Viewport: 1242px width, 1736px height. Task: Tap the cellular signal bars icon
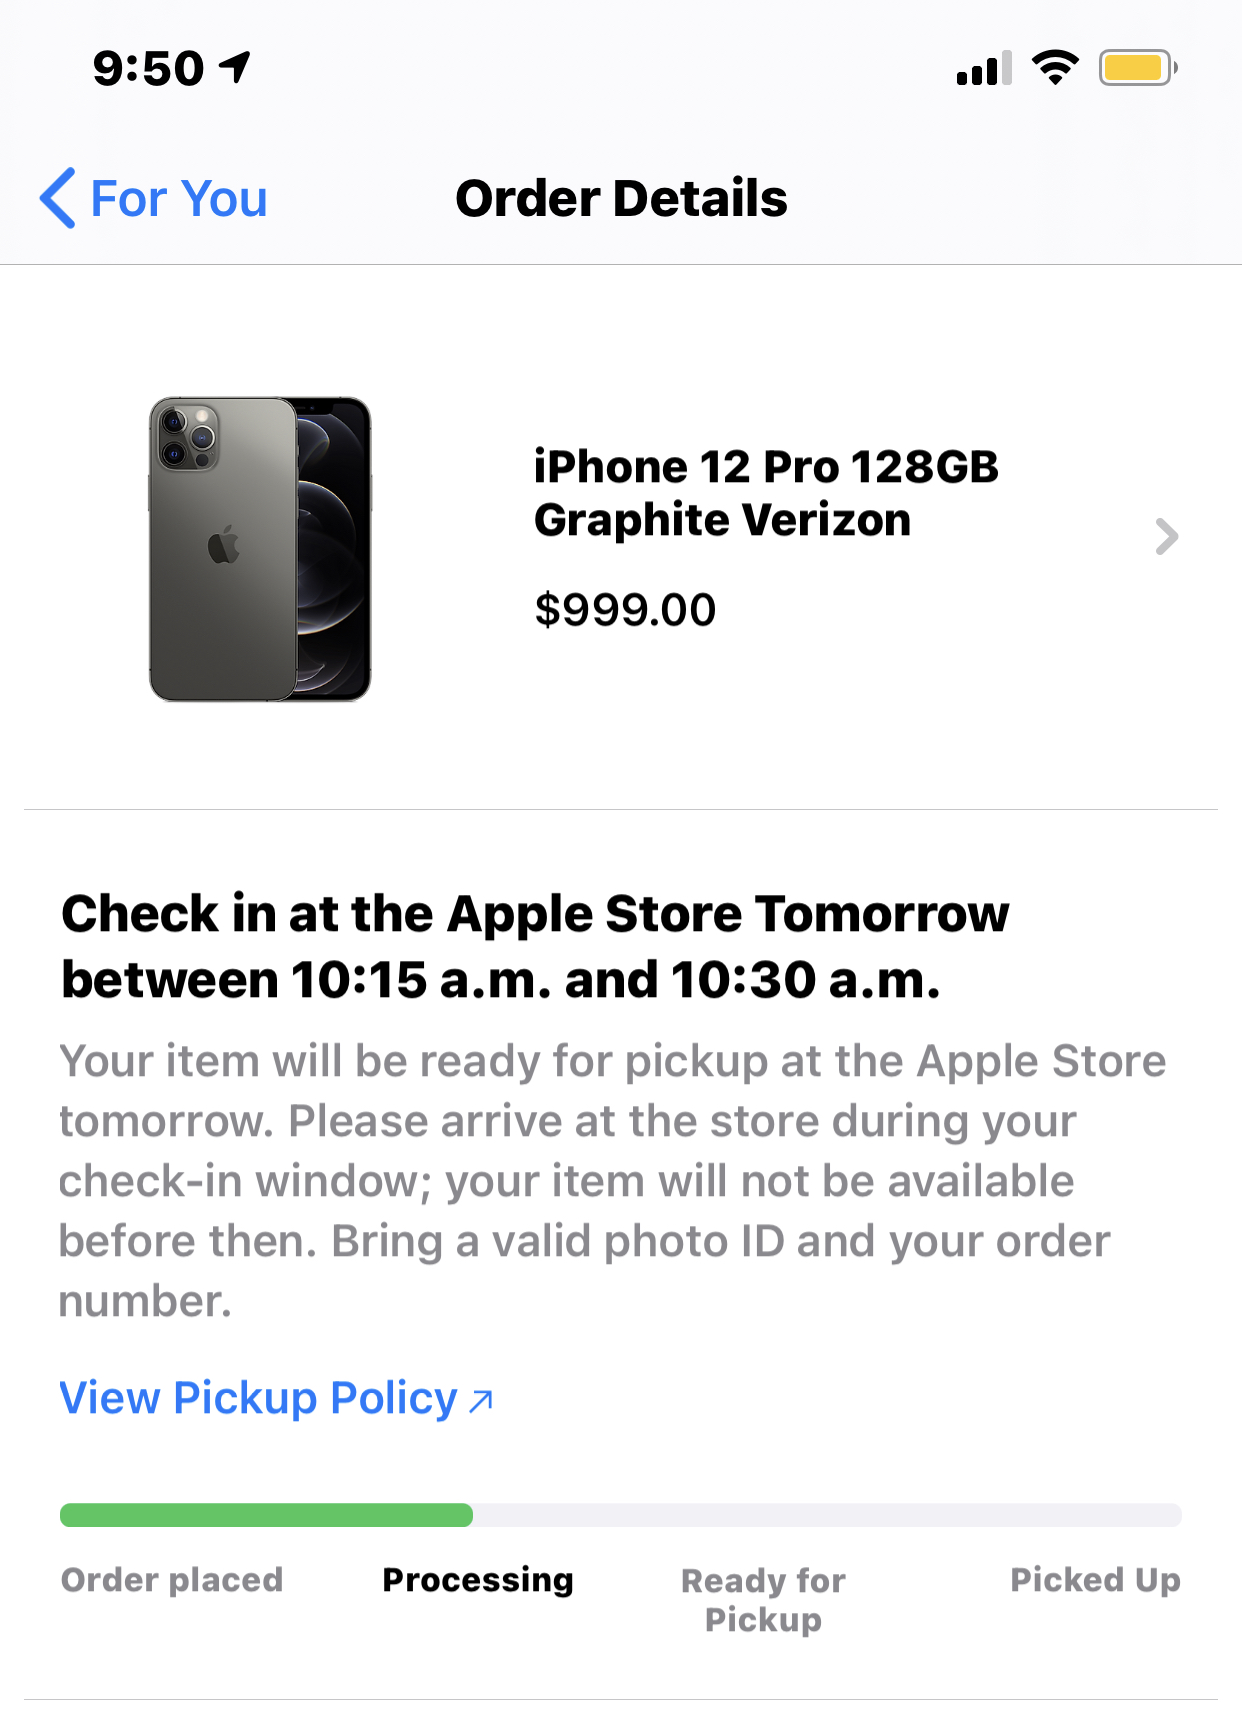pyautogui.click(x=984, y=69)
